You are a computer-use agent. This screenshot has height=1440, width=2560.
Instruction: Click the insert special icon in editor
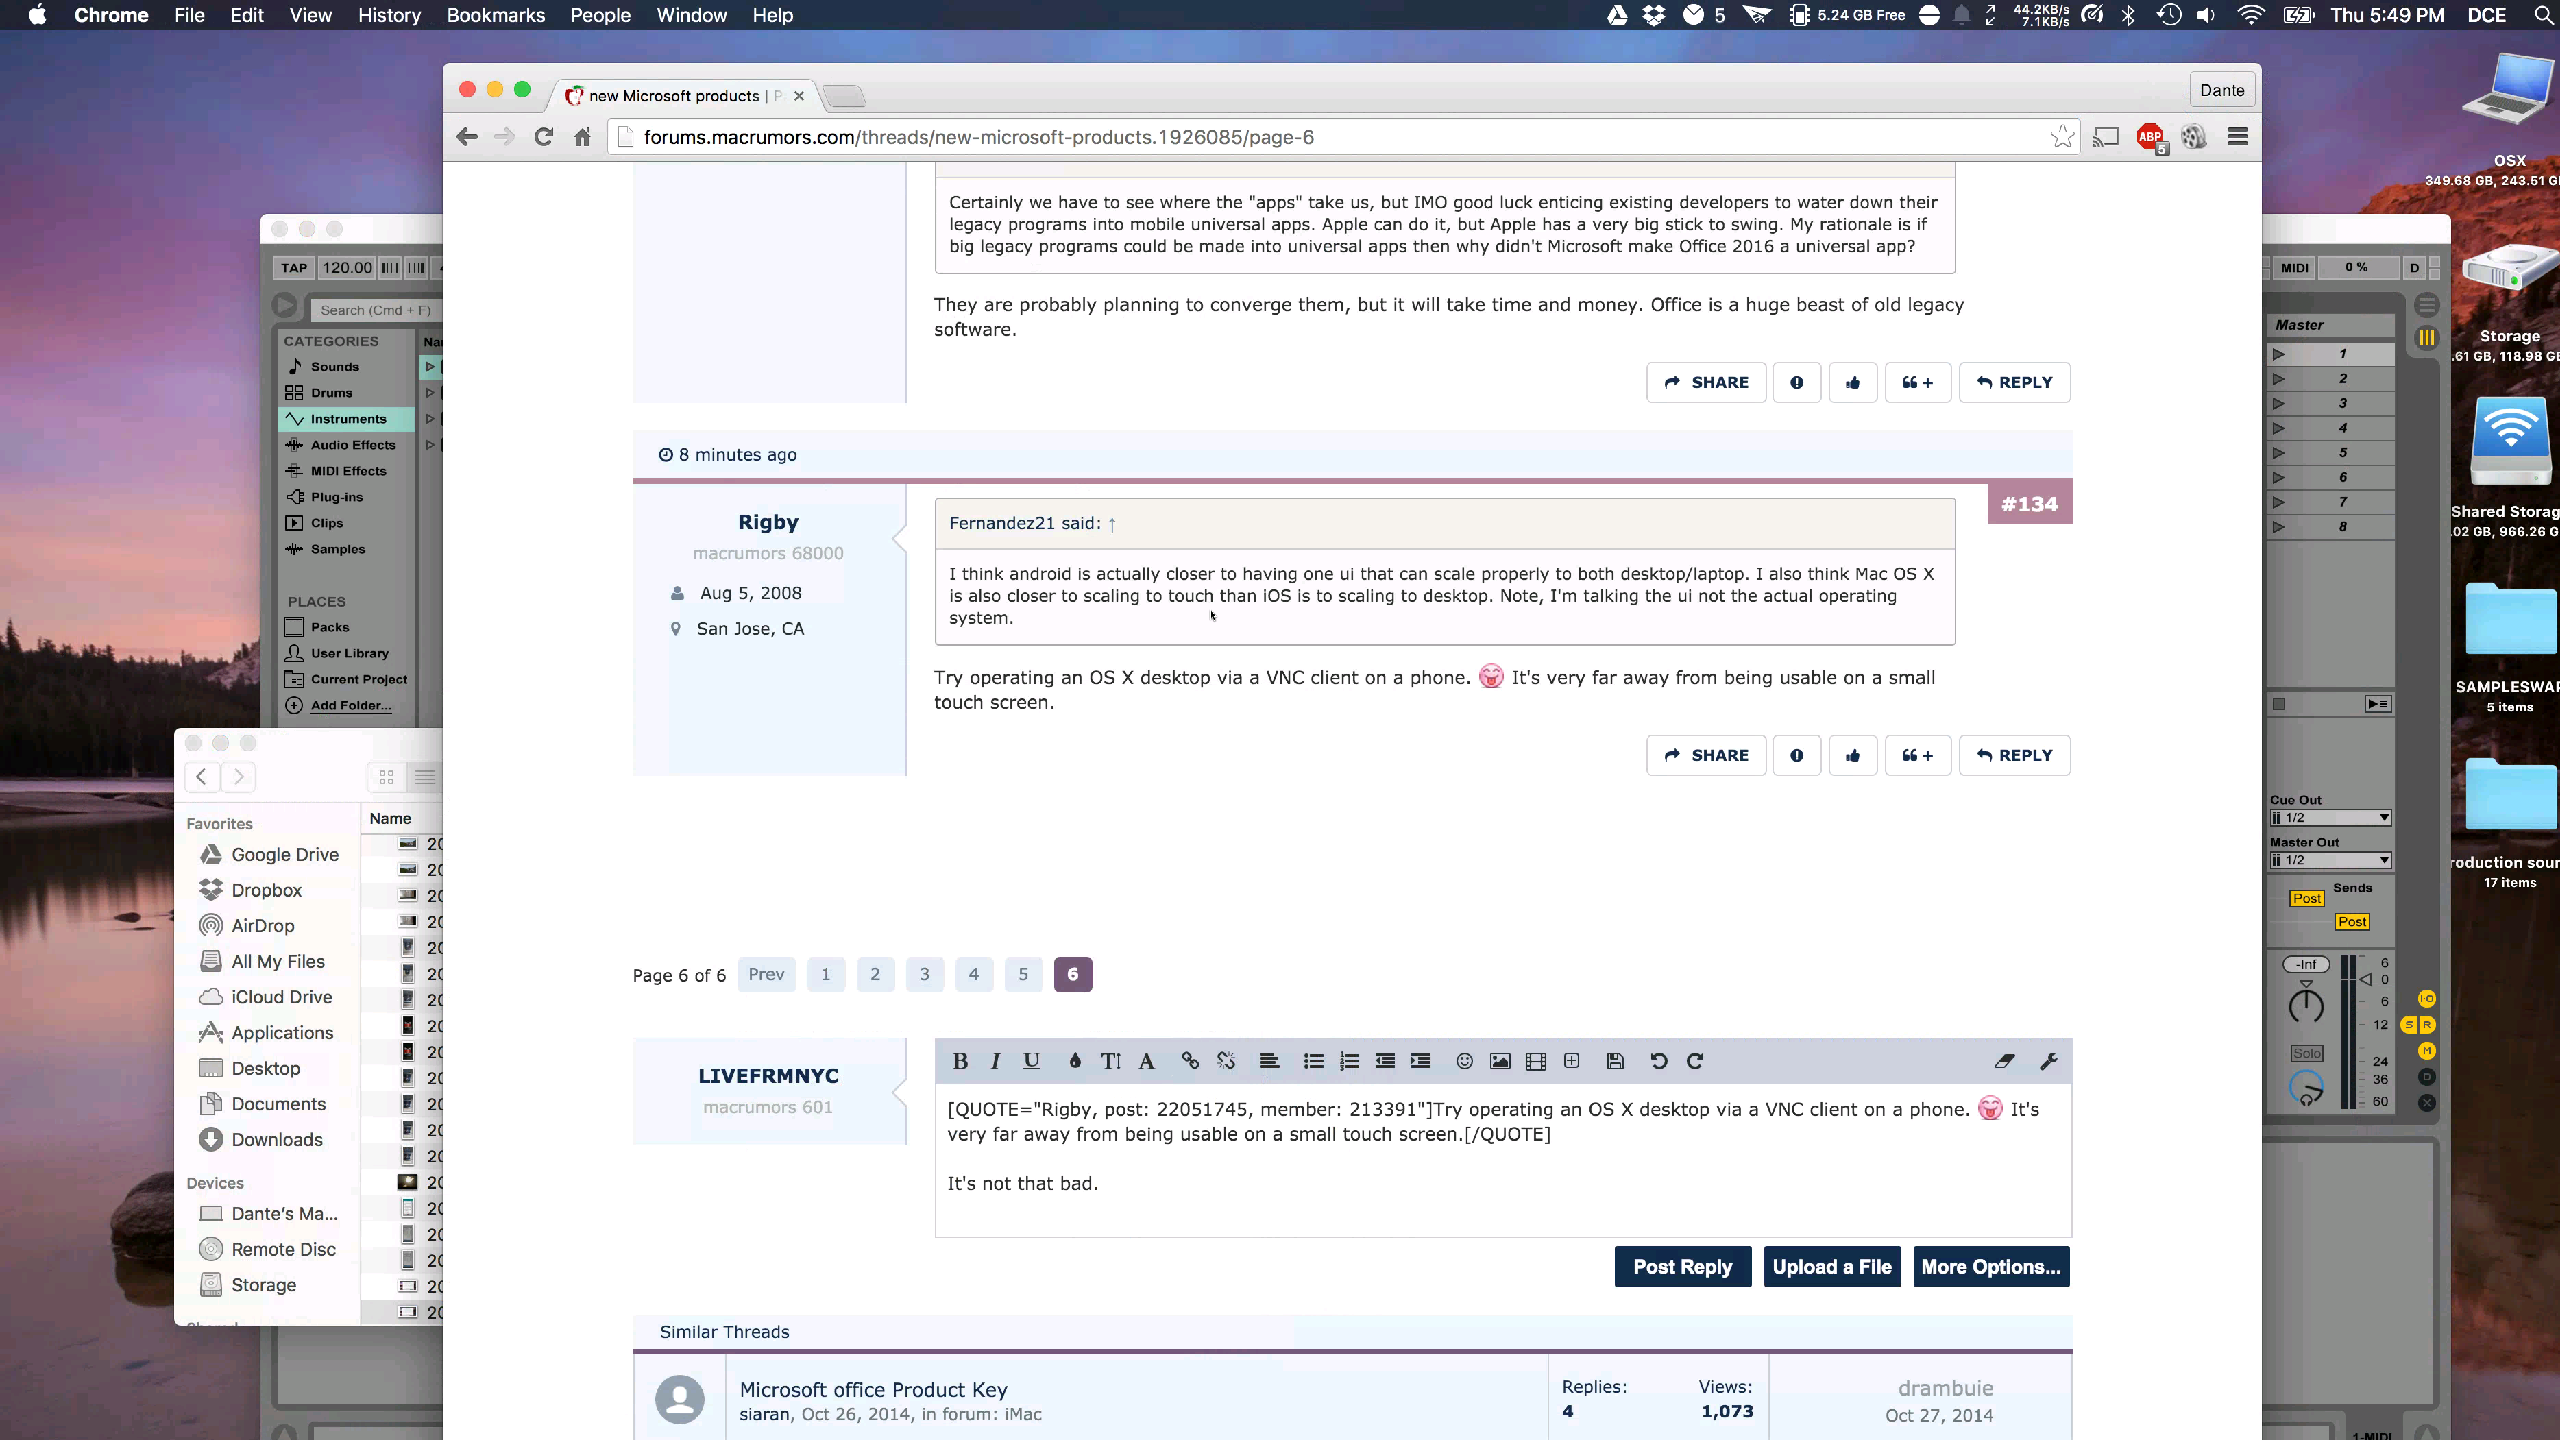[x=1572, y=1061]
